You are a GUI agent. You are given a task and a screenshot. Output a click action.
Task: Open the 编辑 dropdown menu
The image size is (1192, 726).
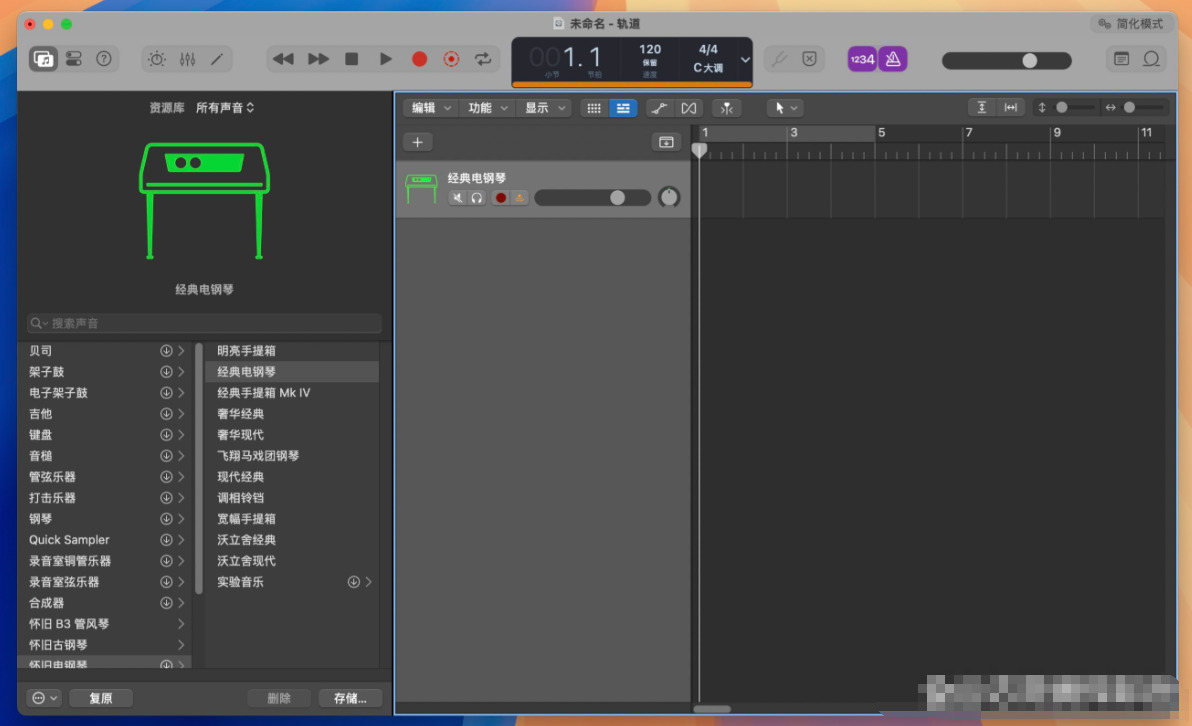click(431, 108)
